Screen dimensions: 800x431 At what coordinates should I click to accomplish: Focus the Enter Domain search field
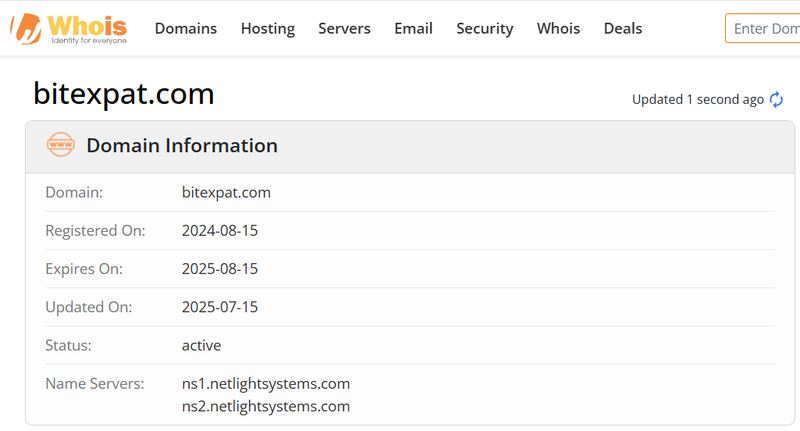click(x=763, y=29)
